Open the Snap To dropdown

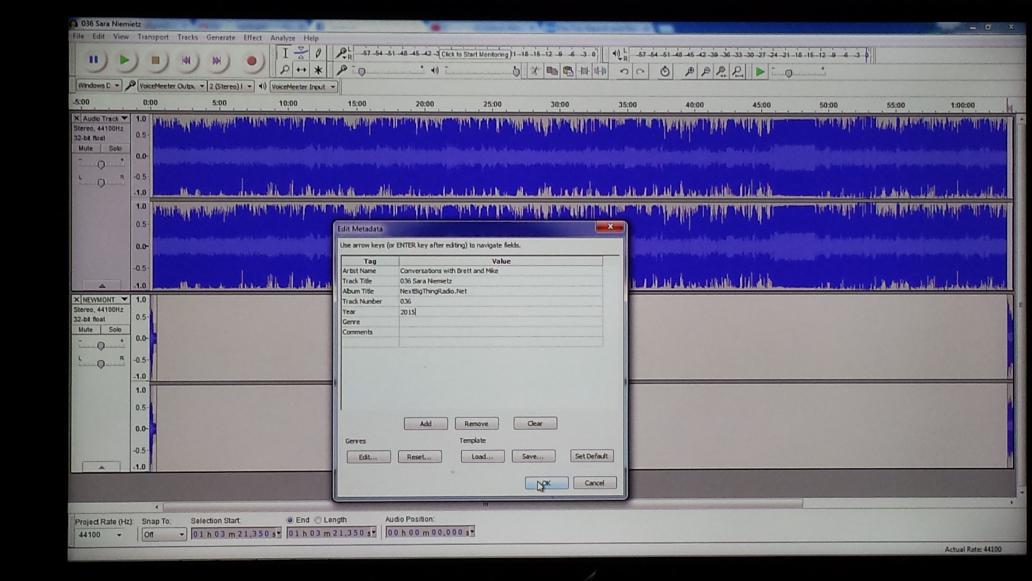[164, 534]
